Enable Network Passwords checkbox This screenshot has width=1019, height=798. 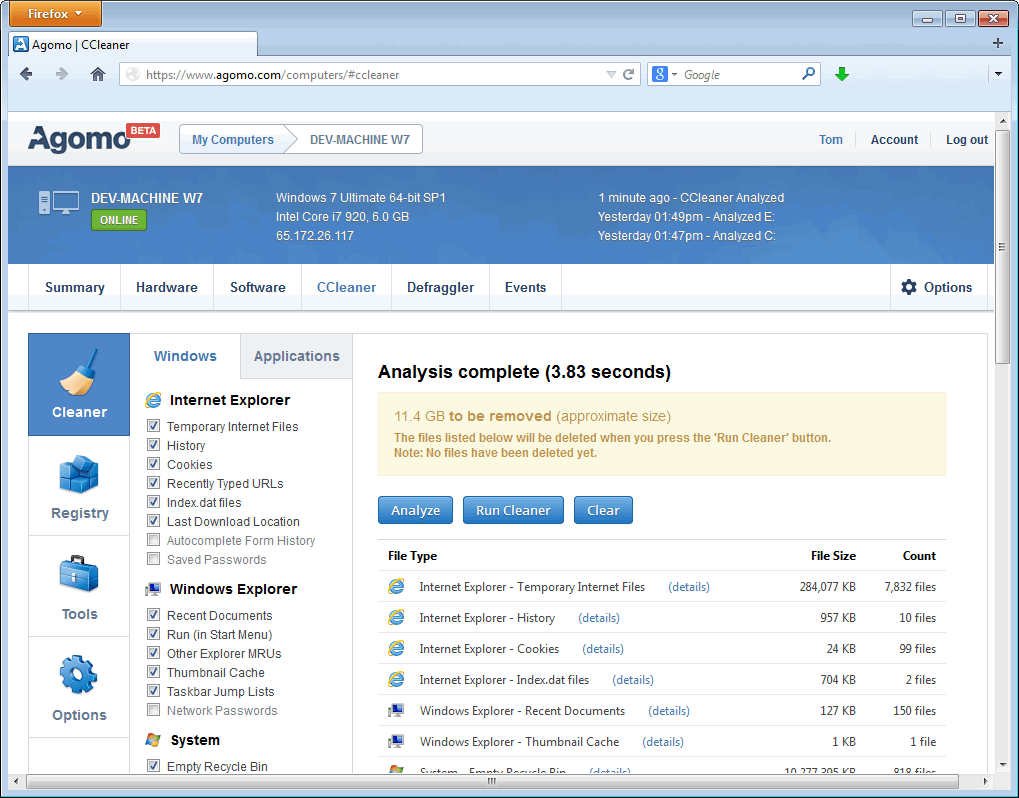coord(153,709)
